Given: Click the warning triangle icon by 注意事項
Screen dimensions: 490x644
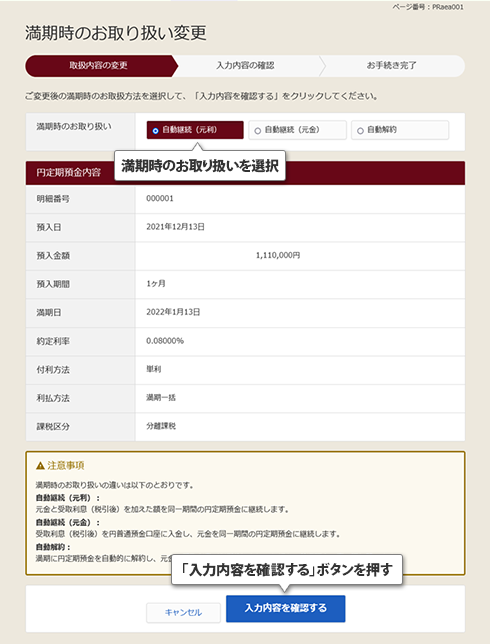Looking at the screenshot, I should click(x=40, y=465).
